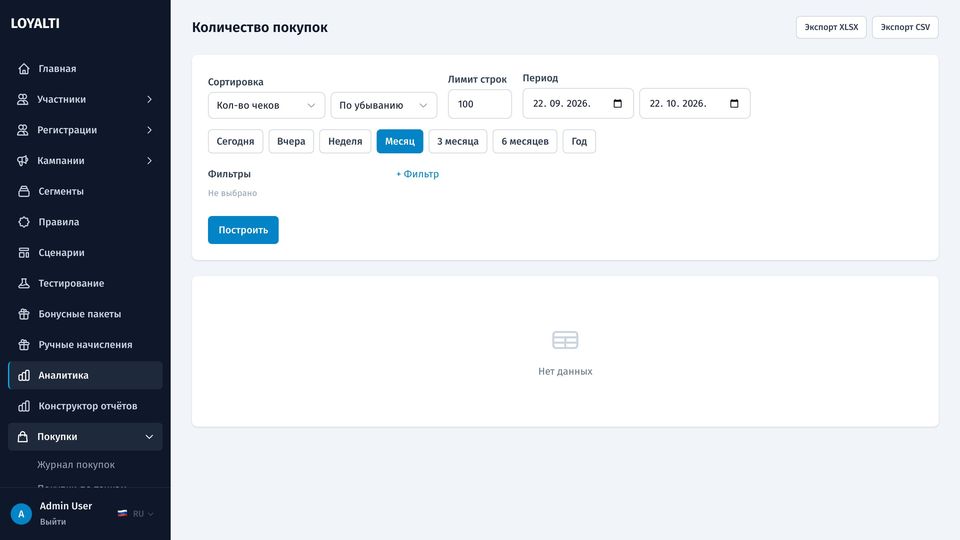Click the Конструктор отчётов chart icon
This screenshot has width=960, height=540.
(x=24, y=406)
